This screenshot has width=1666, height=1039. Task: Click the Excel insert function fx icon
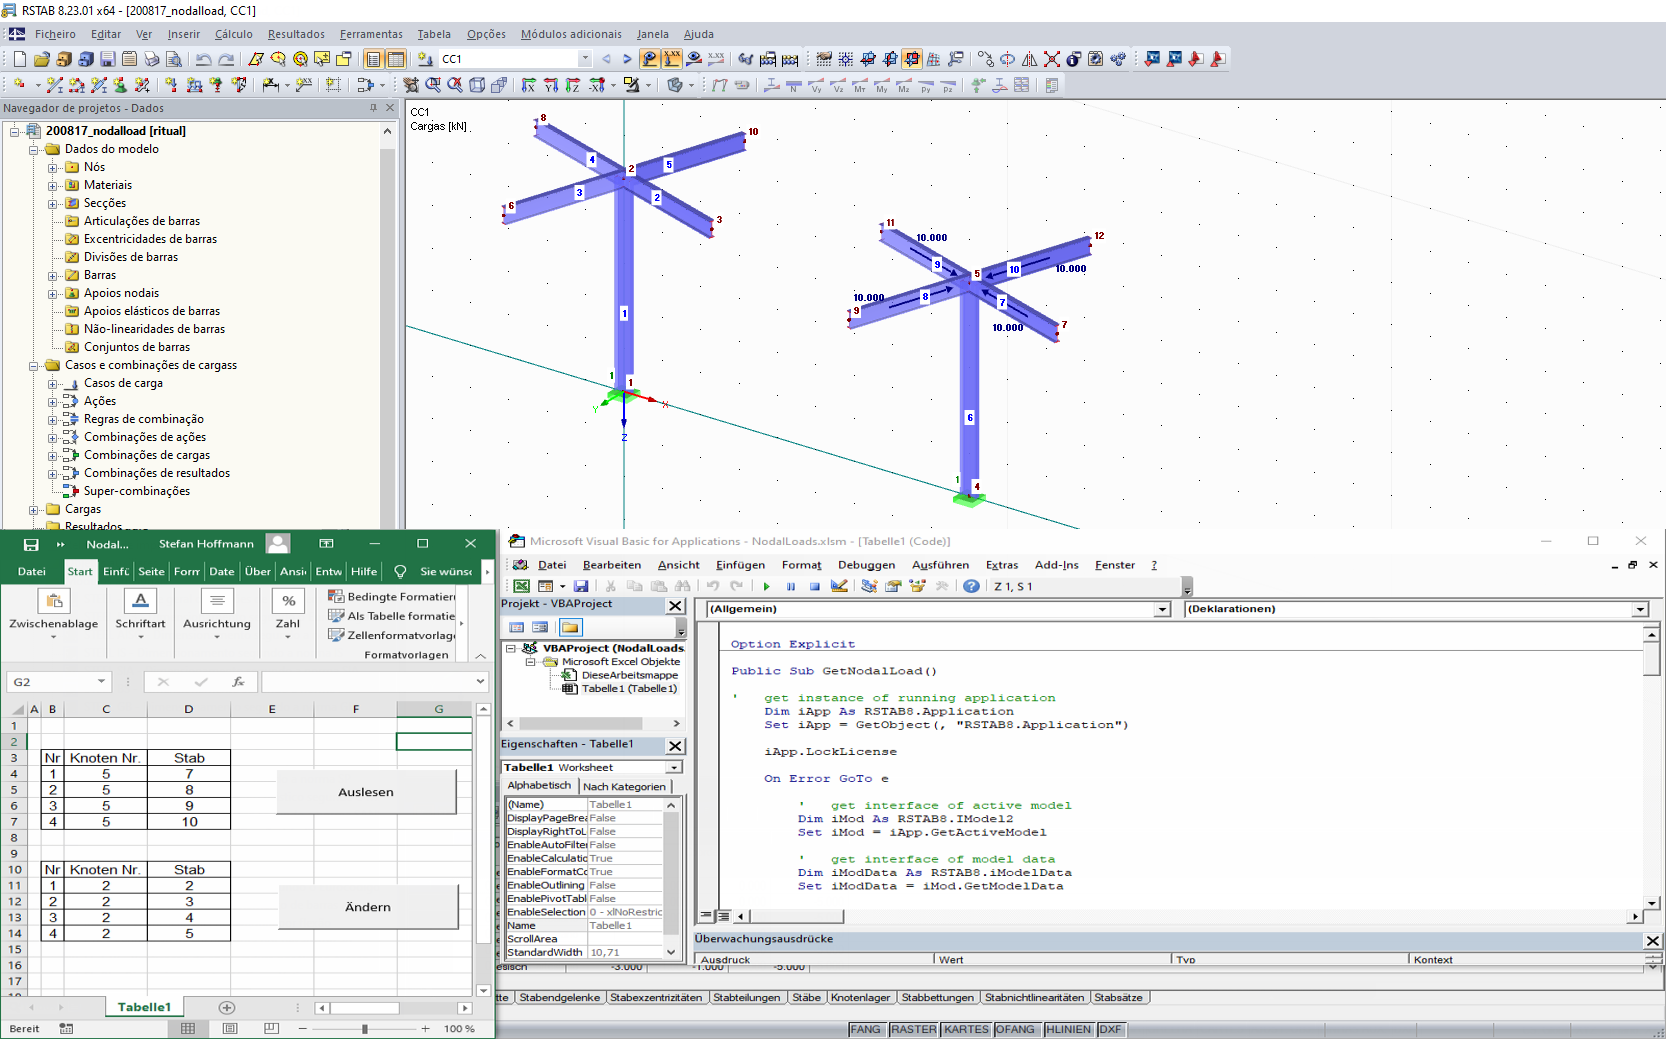tap(238, 682)
